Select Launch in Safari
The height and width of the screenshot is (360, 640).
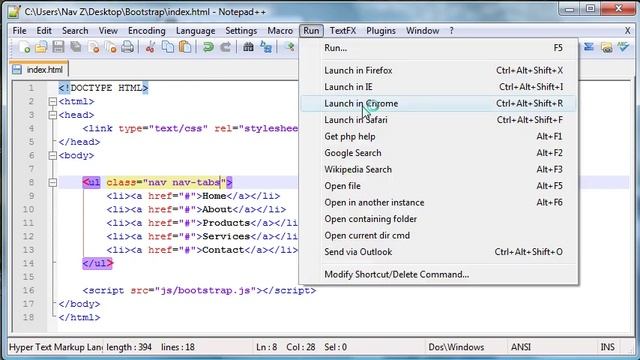point(439,120)
